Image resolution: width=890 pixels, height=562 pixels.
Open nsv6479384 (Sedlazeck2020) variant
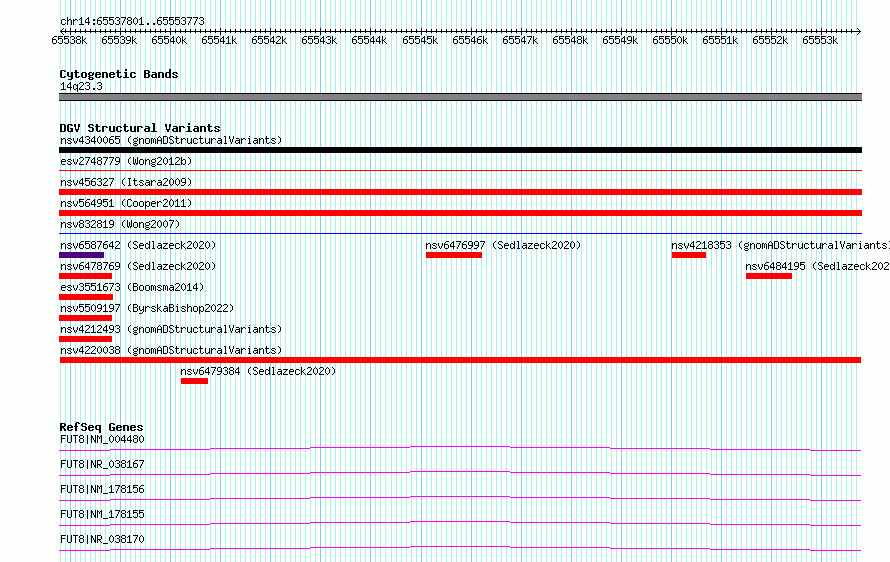coord(258,371)
